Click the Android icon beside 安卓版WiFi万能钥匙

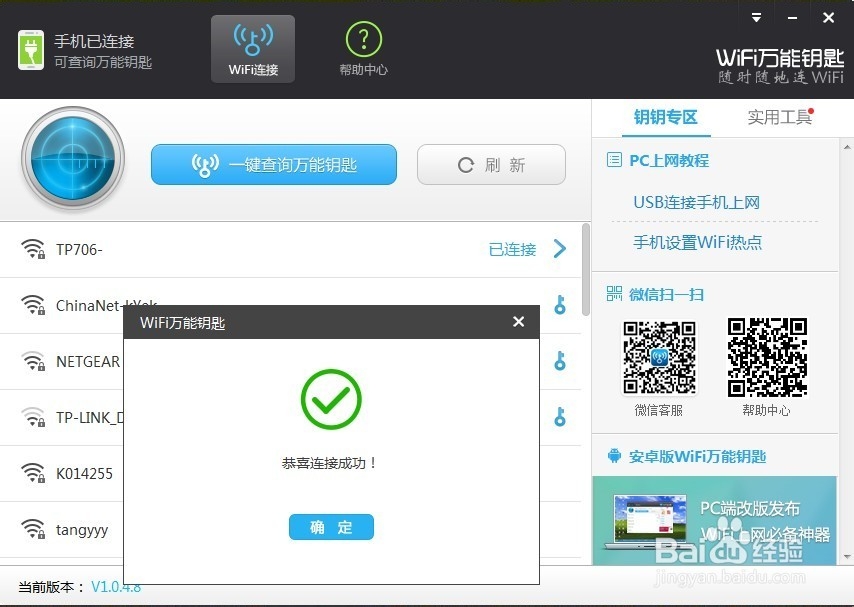(614, 456)
